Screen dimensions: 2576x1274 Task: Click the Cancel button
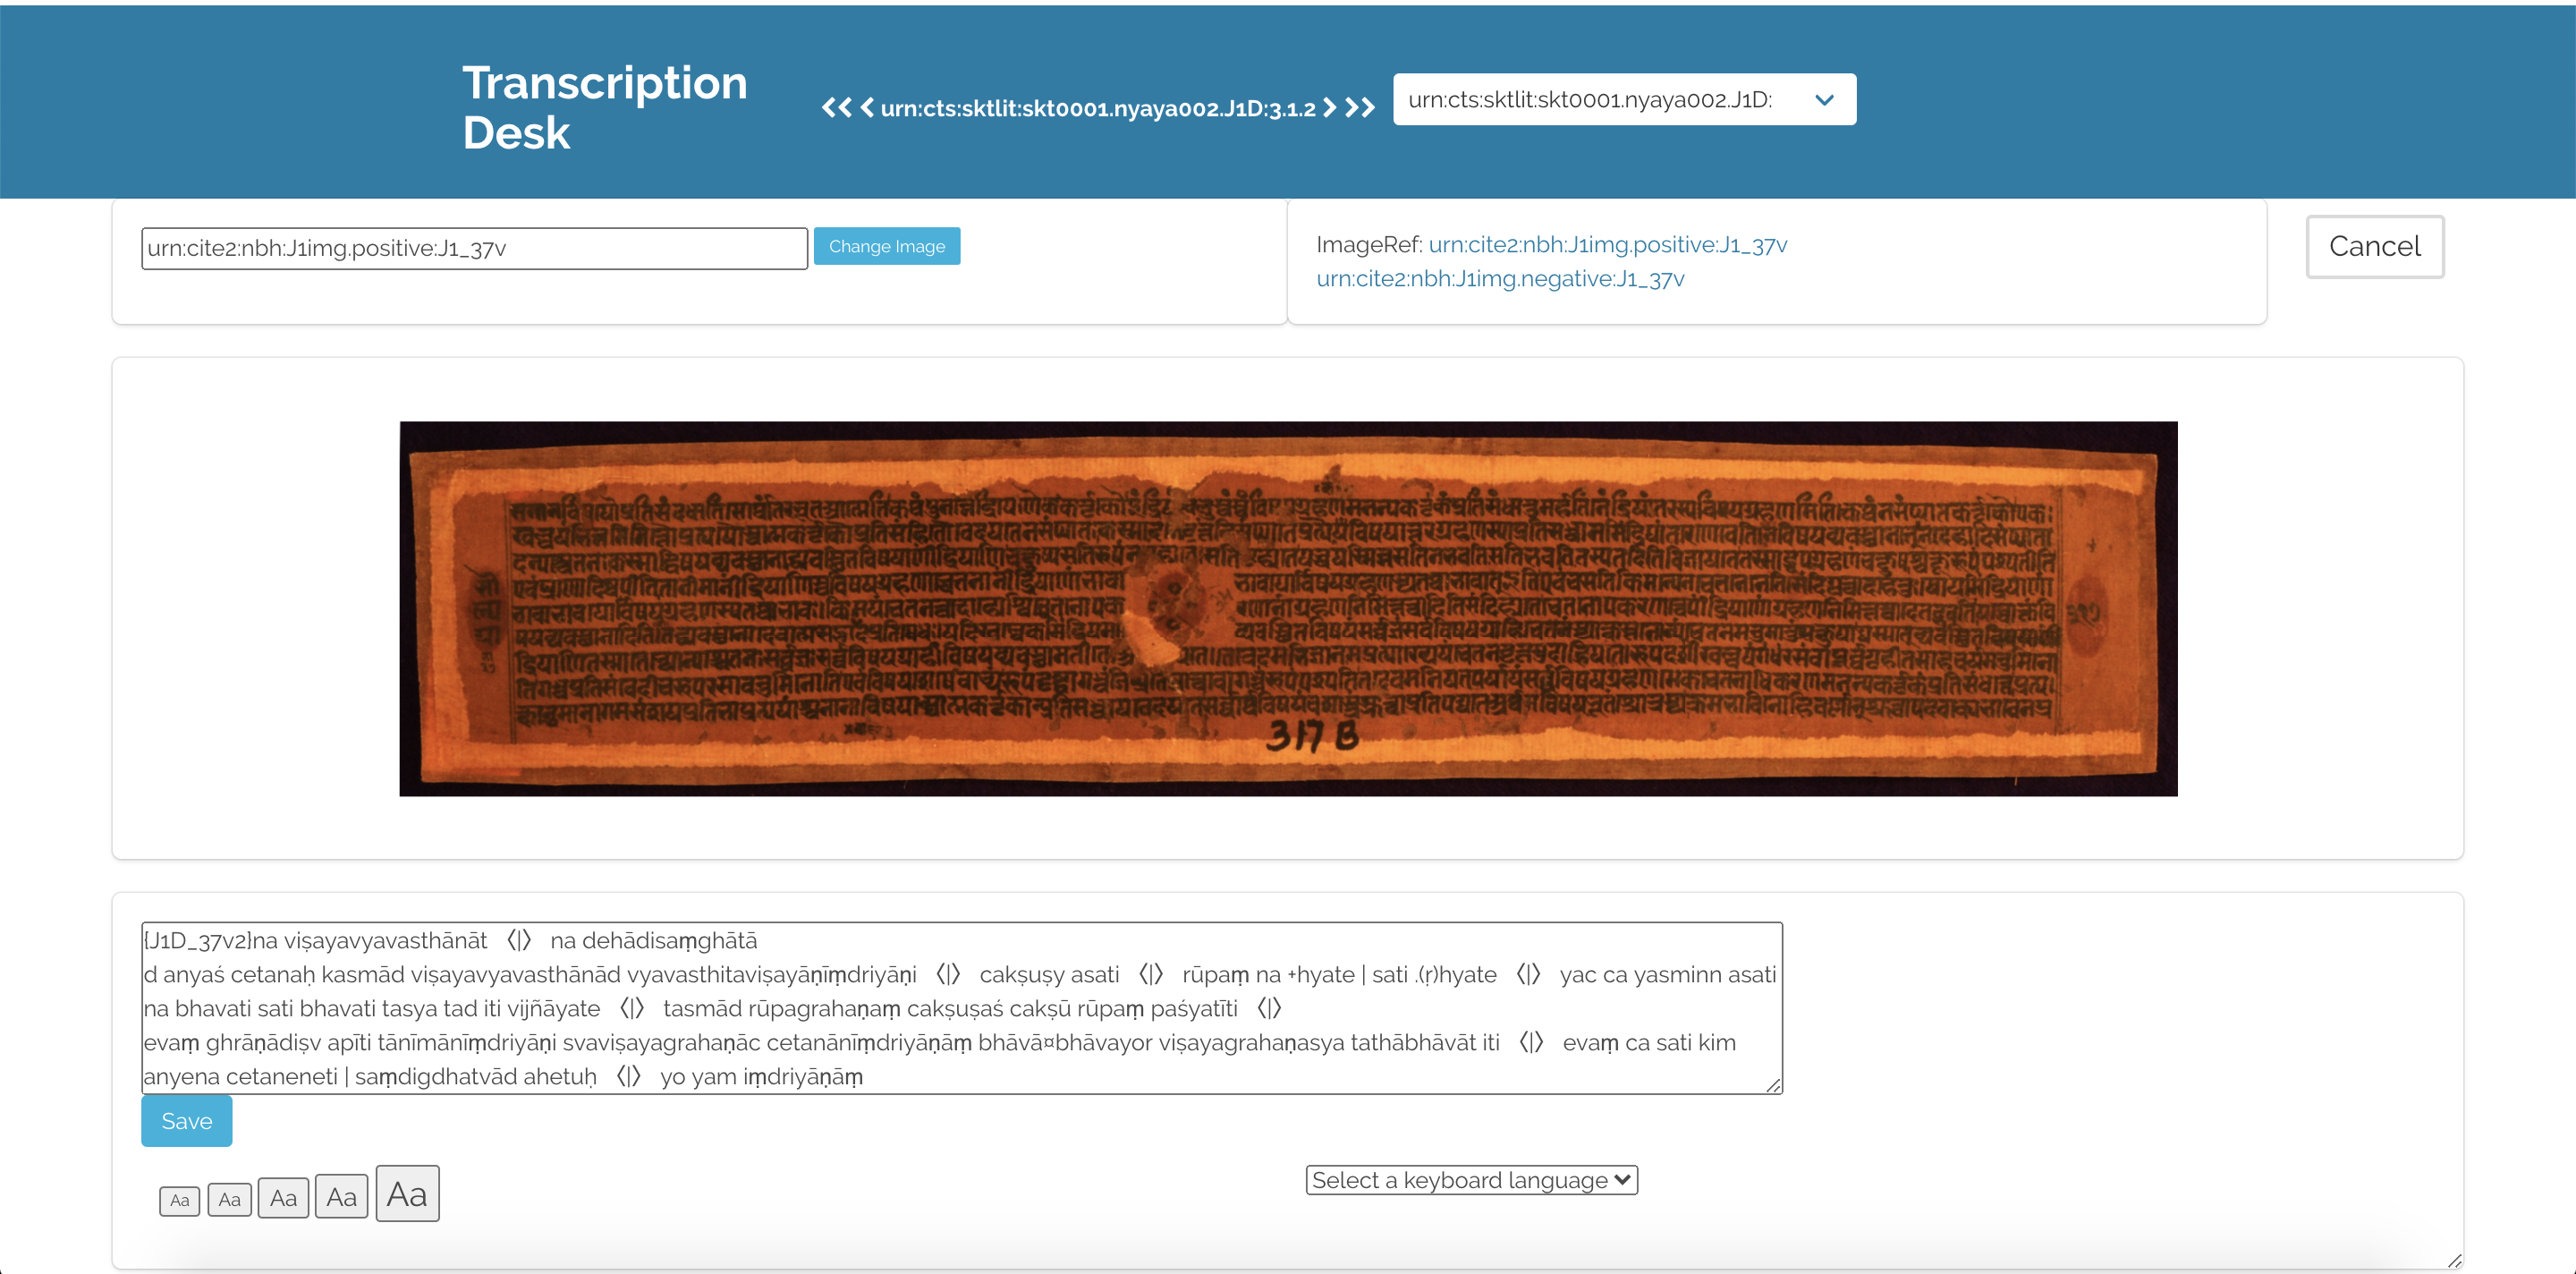click(x=2376, y=247)
